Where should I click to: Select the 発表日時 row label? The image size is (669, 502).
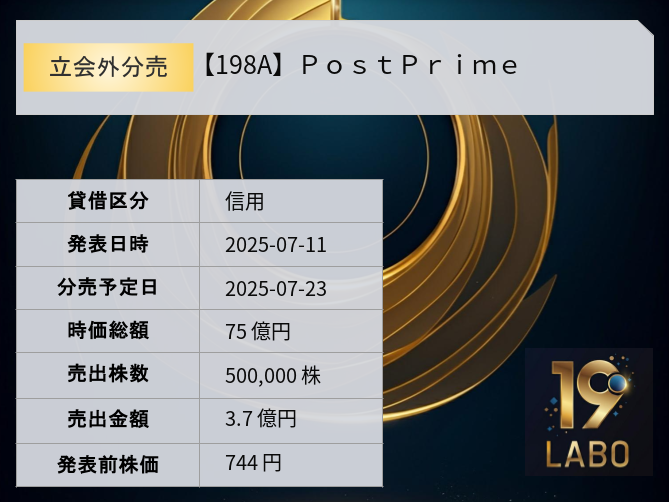(x=108, y=244)
